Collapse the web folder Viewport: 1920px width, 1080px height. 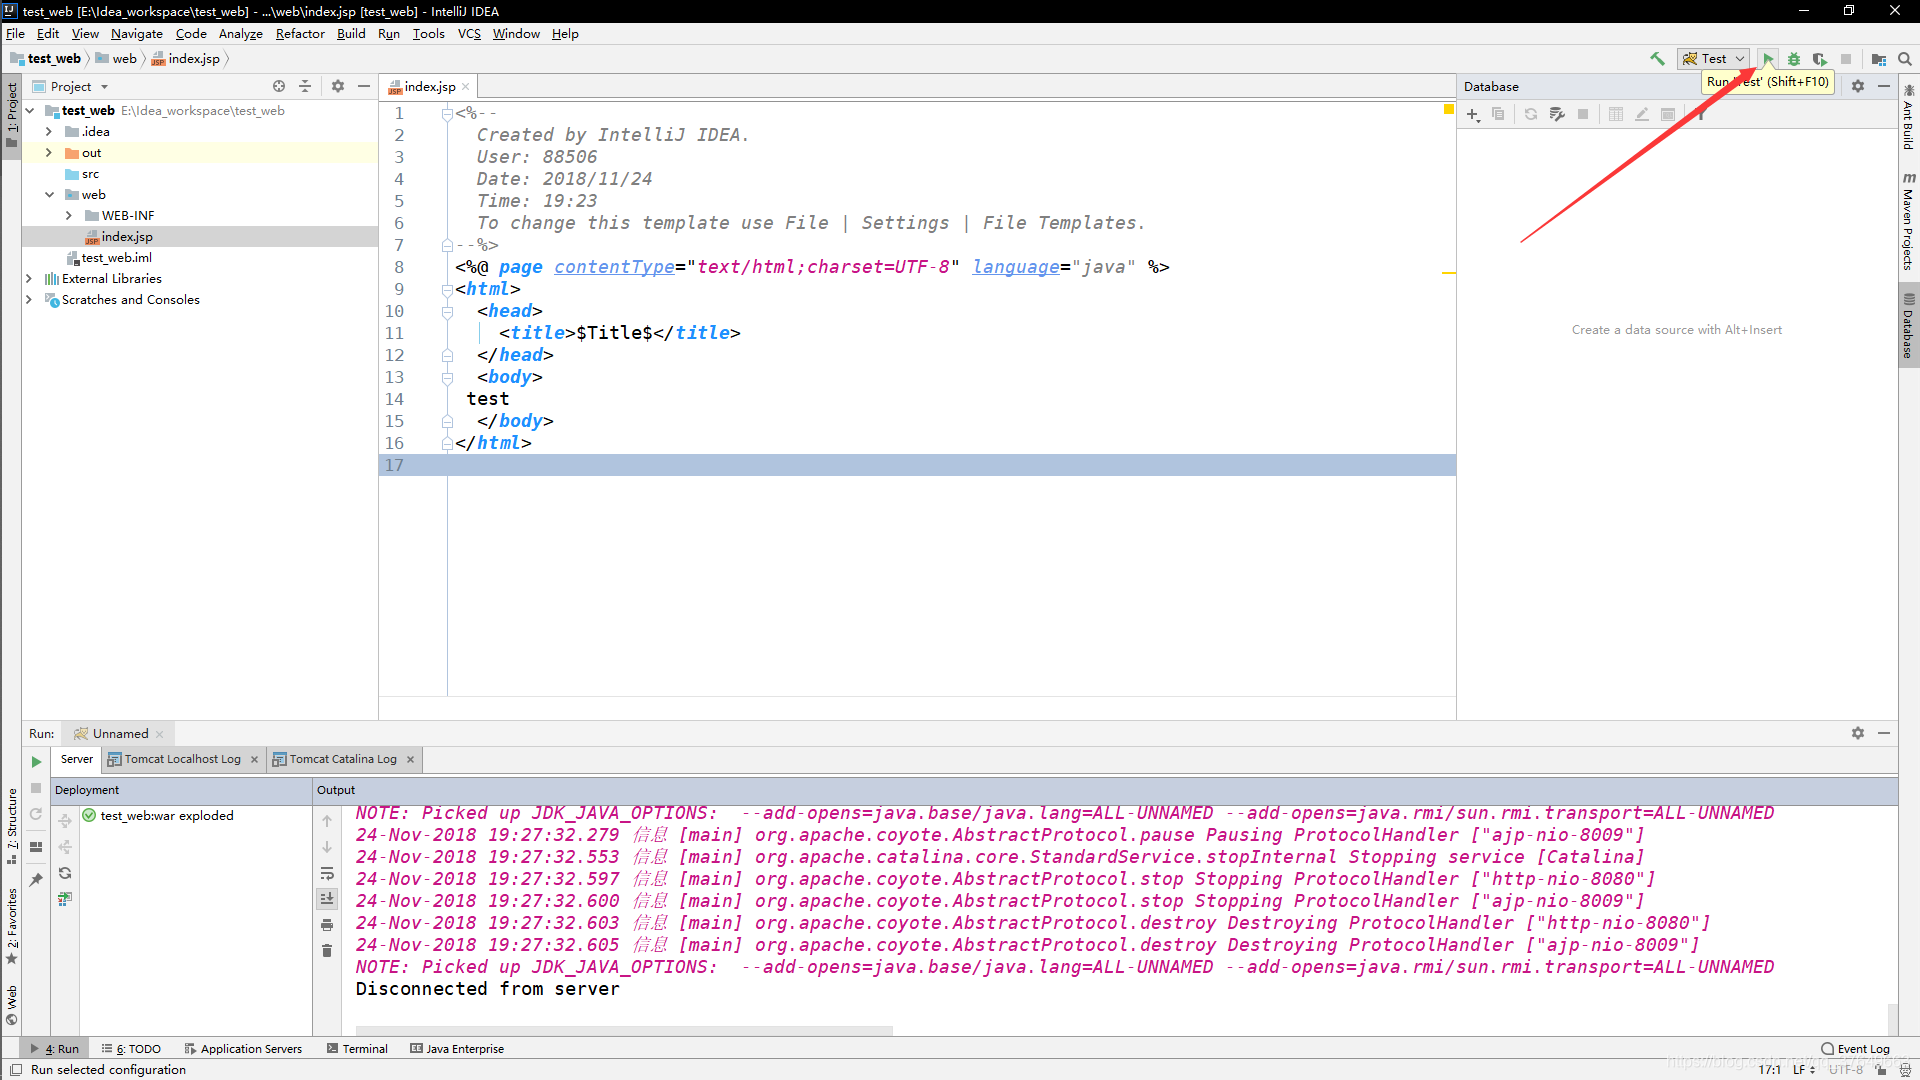pyautogui.click(x=49, y=195)
